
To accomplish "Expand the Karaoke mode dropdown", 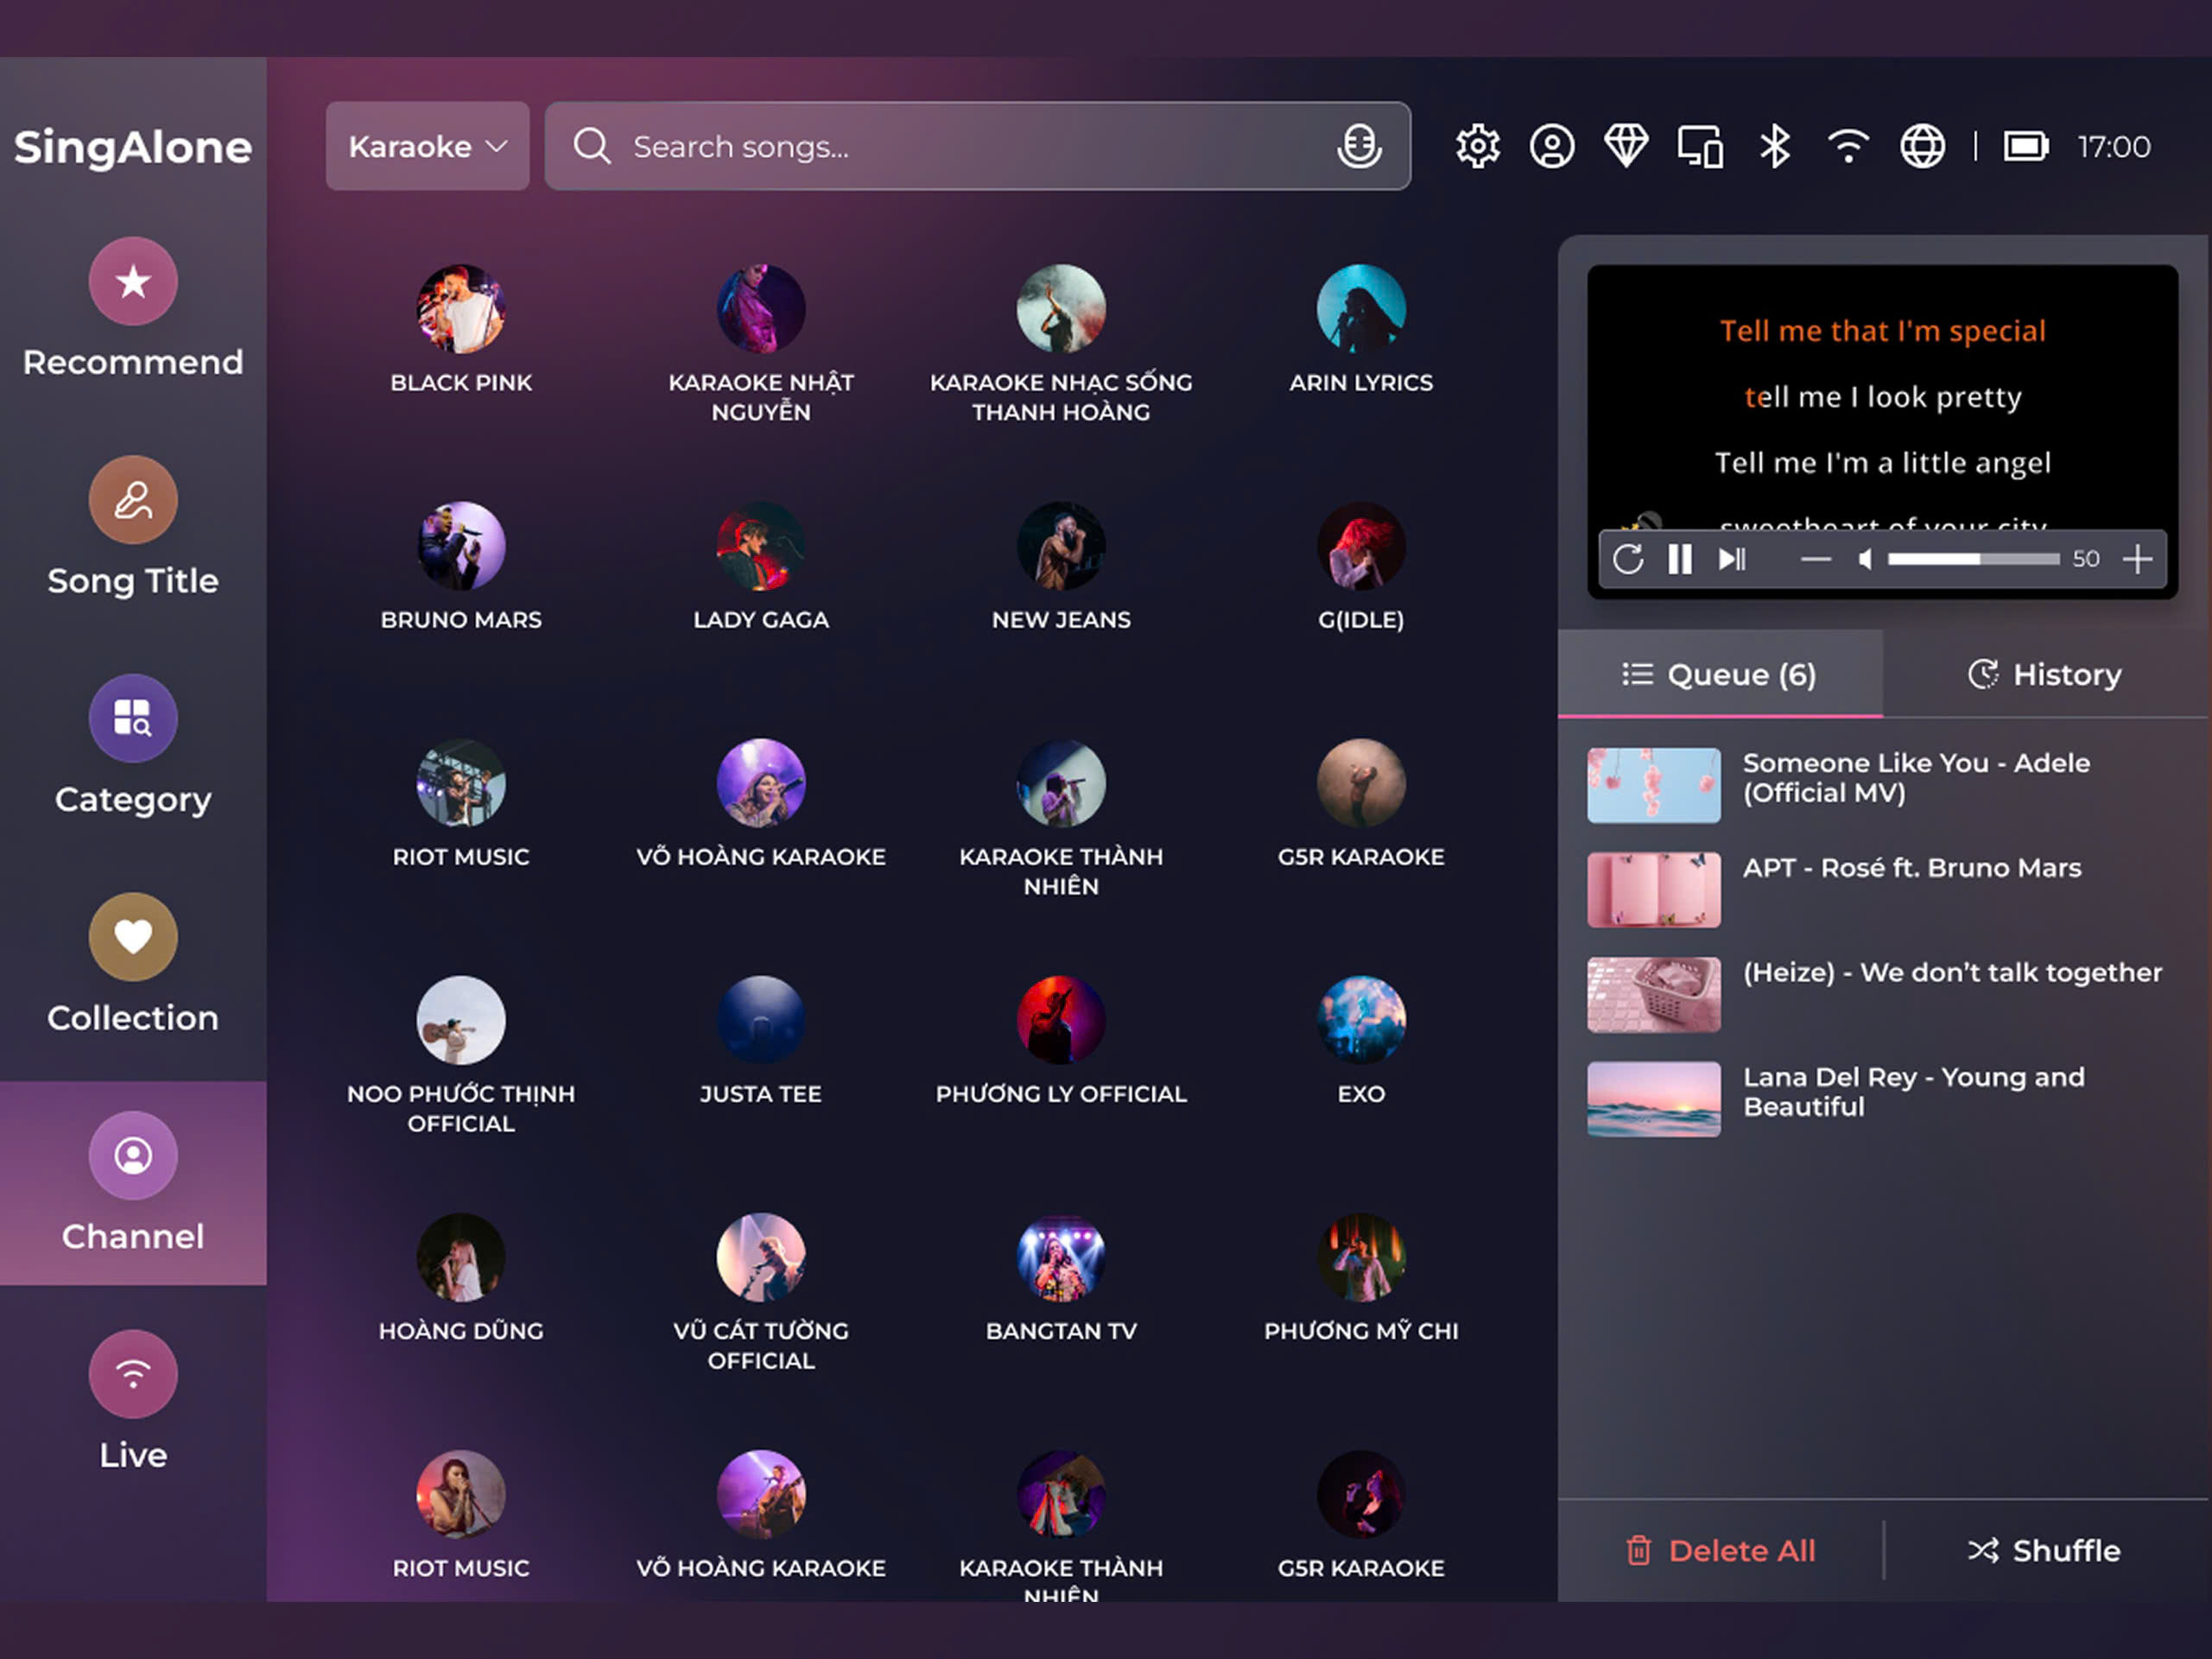I will point(427,147).
